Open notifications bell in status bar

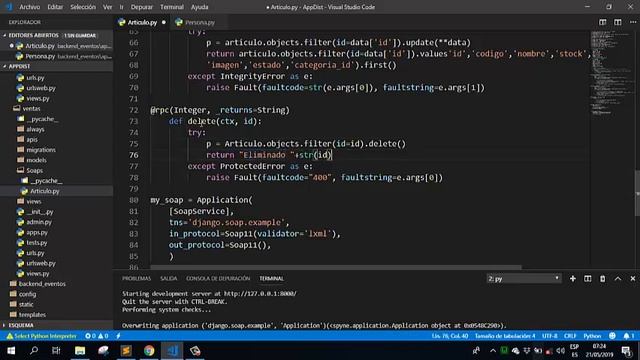pyautogui.click(x=629, y=336)
